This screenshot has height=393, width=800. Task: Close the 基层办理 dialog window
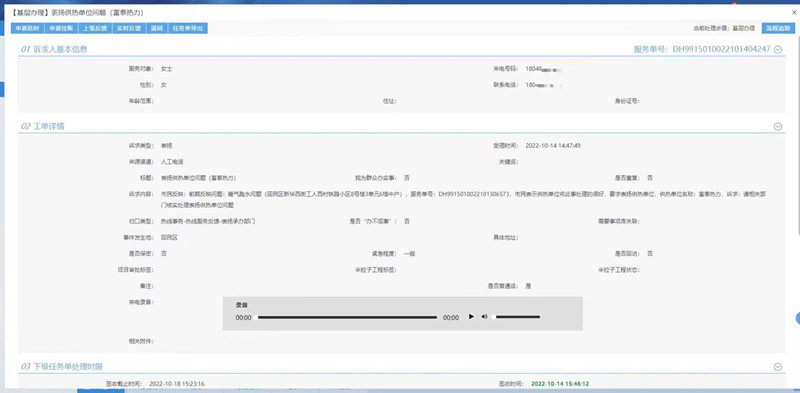[x=793, y=12]
